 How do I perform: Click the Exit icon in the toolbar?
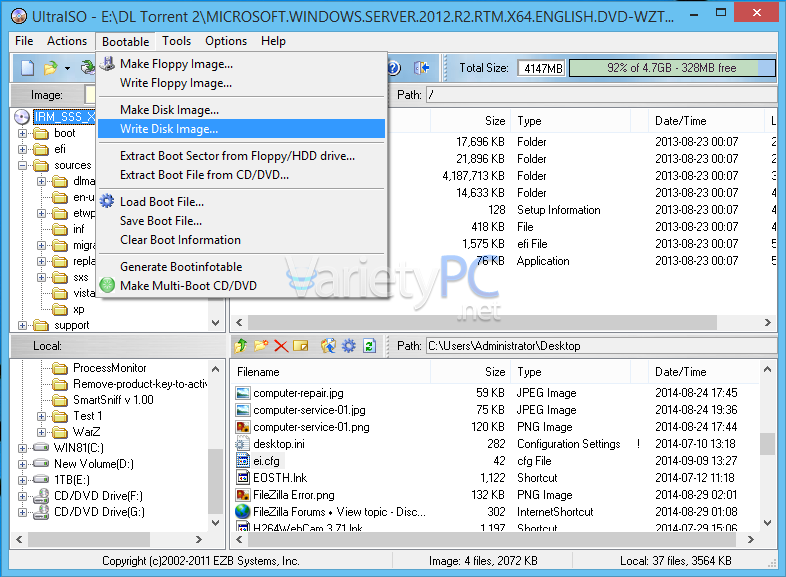422,68
